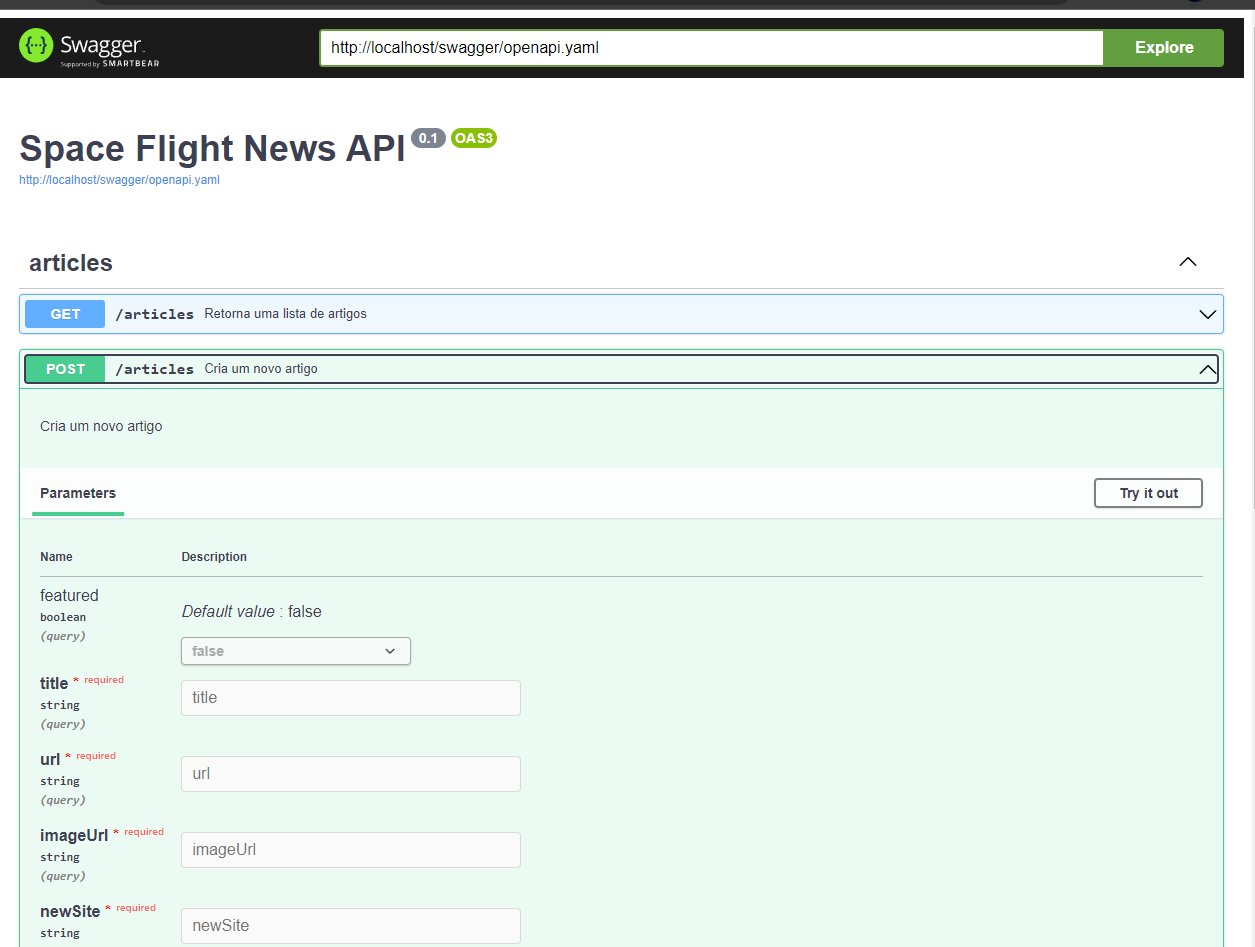Click the newSite parameter label
This screenshot has width=1255, height=947.
(x=70, y=911)
